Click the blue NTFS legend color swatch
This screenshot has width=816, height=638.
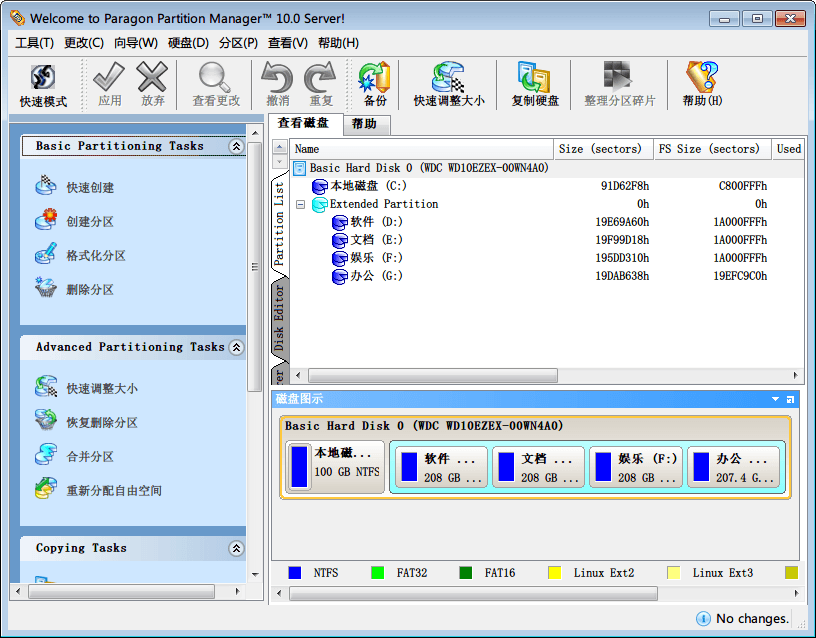295,573
